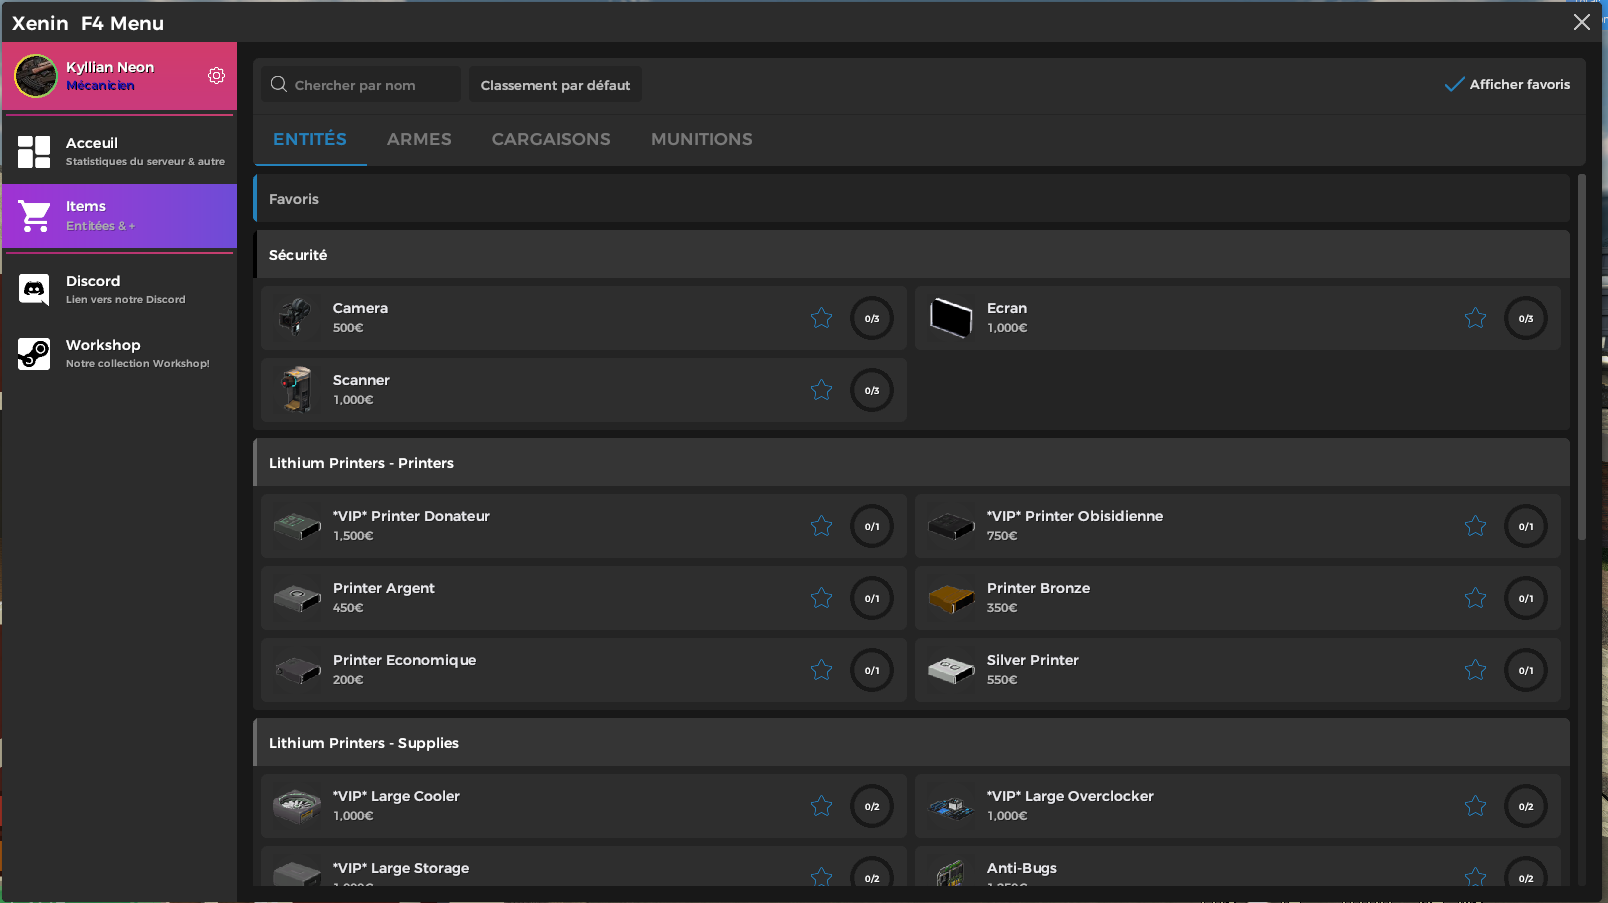Click search magnifier icon
Viewport: 1608px width, 903px height.
point(279,85)
